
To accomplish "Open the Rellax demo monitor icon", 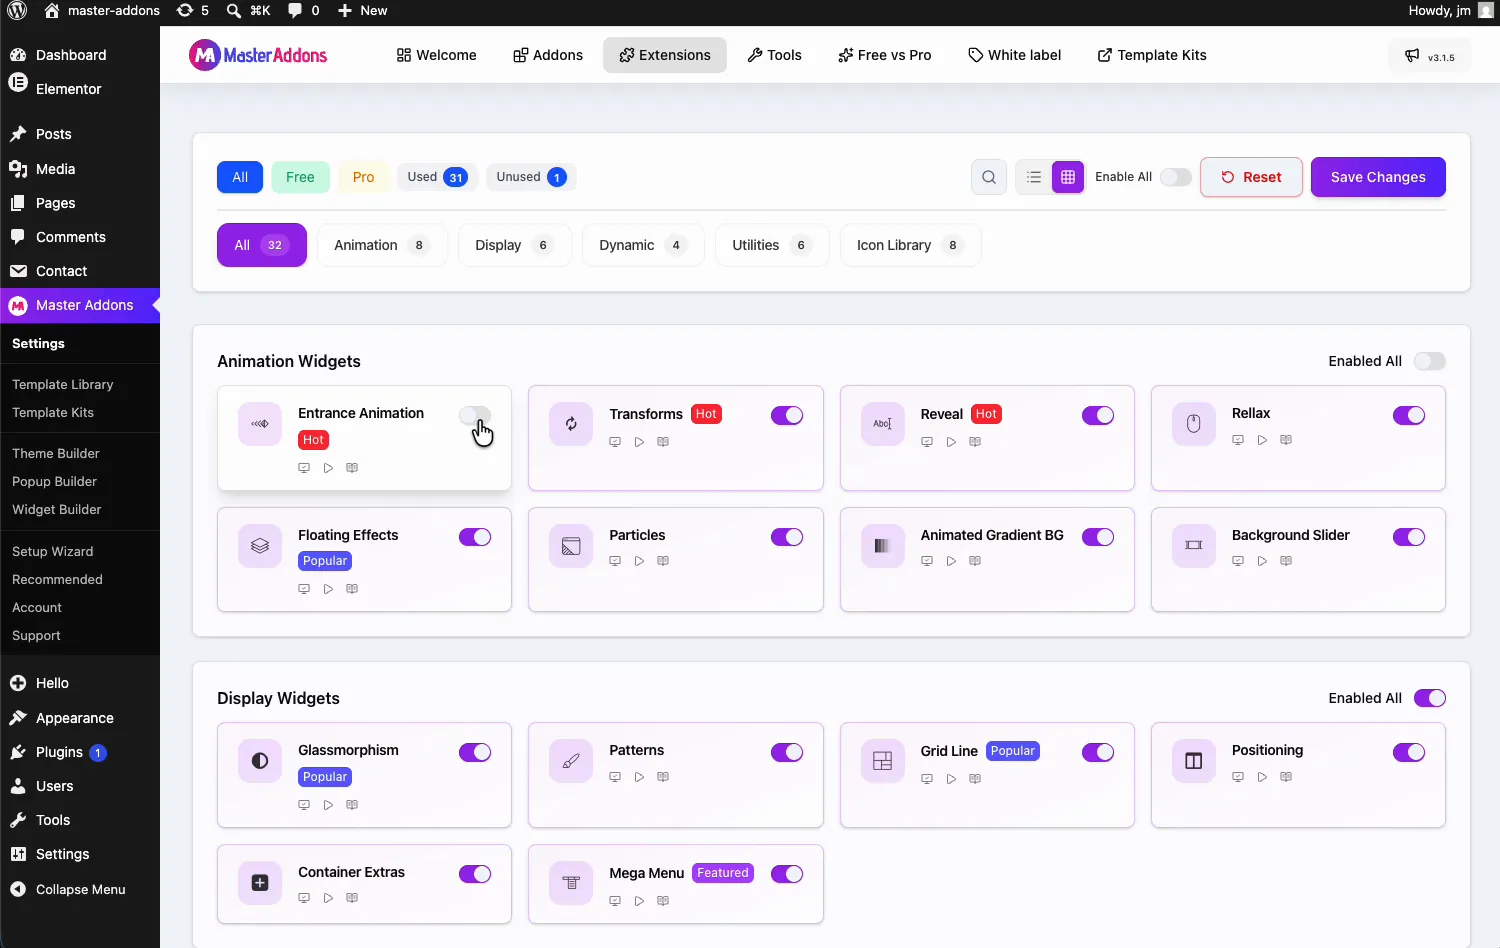I will tap(1238, 440).
